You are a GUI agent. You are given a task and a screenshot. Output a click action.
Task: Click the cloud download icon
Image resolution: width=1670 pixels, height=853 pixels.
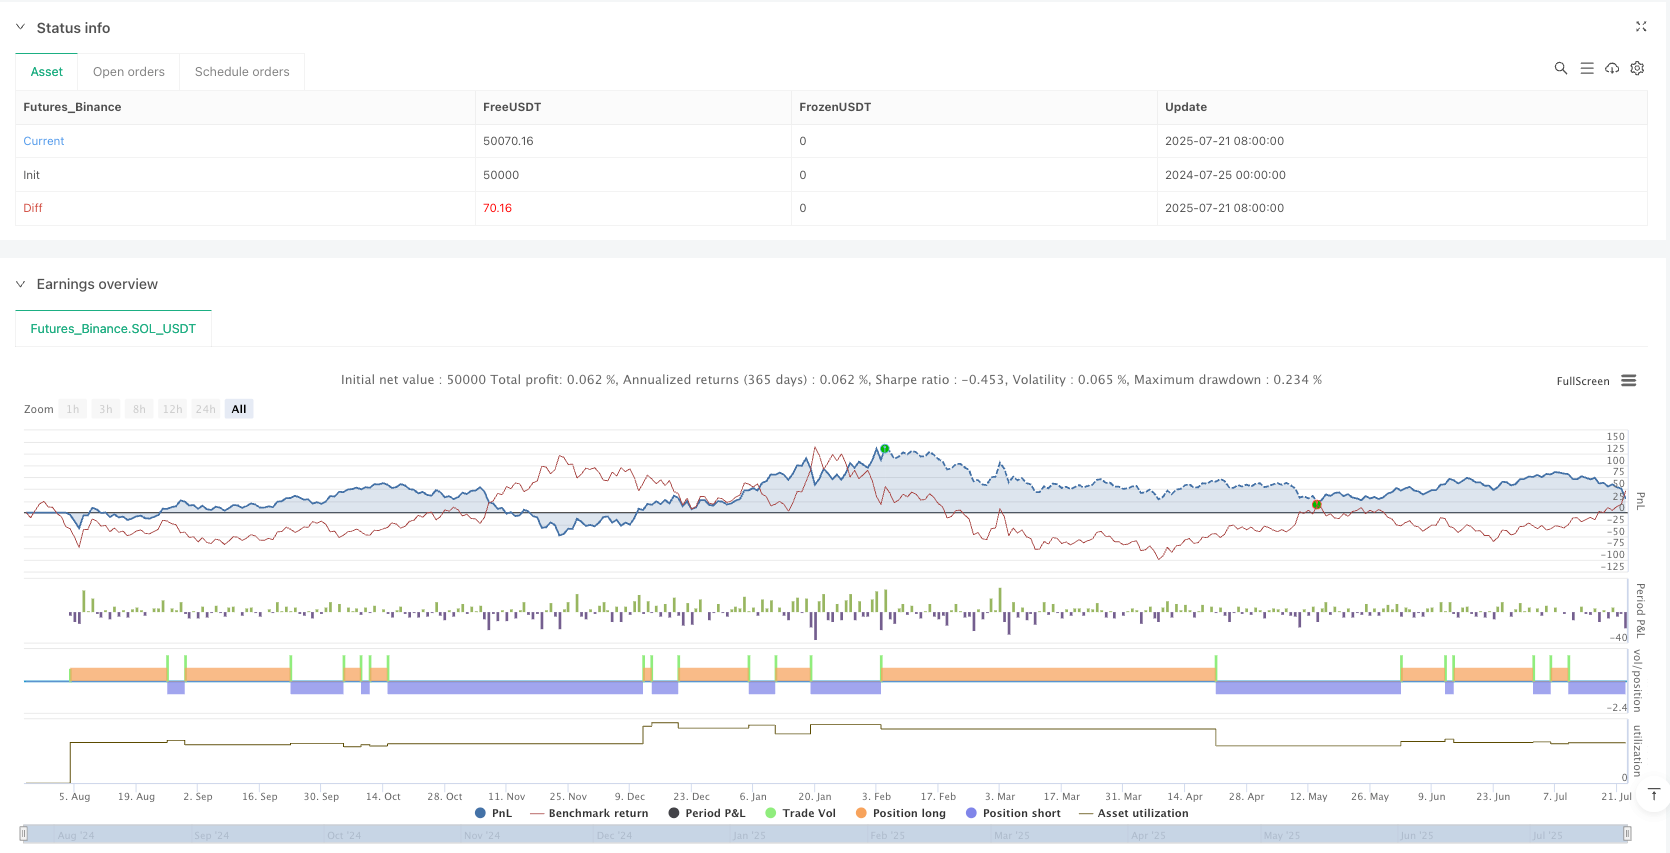click(1612, 68)
